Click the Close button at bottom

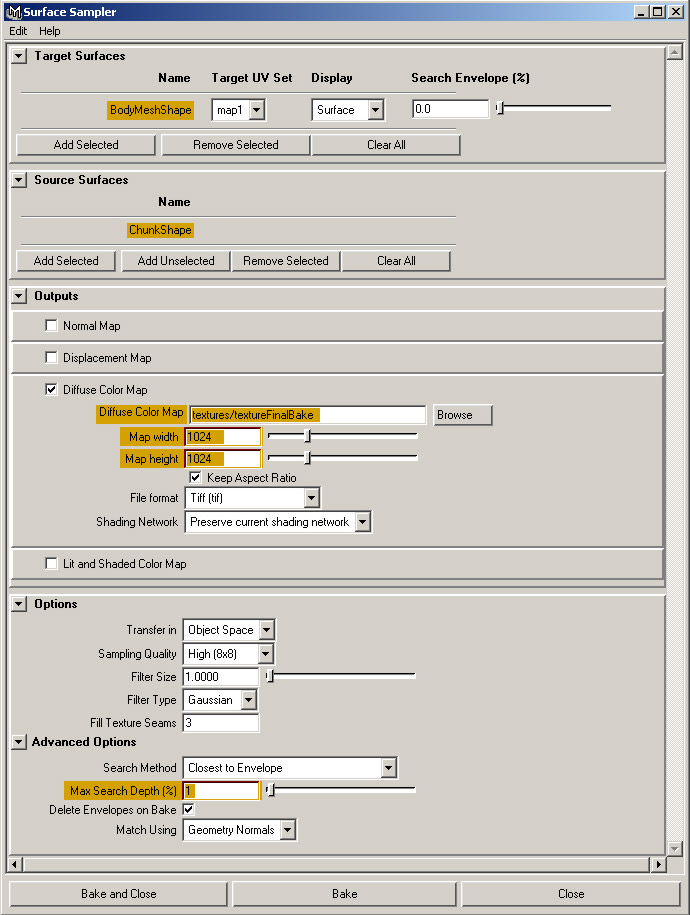[571, 894]
